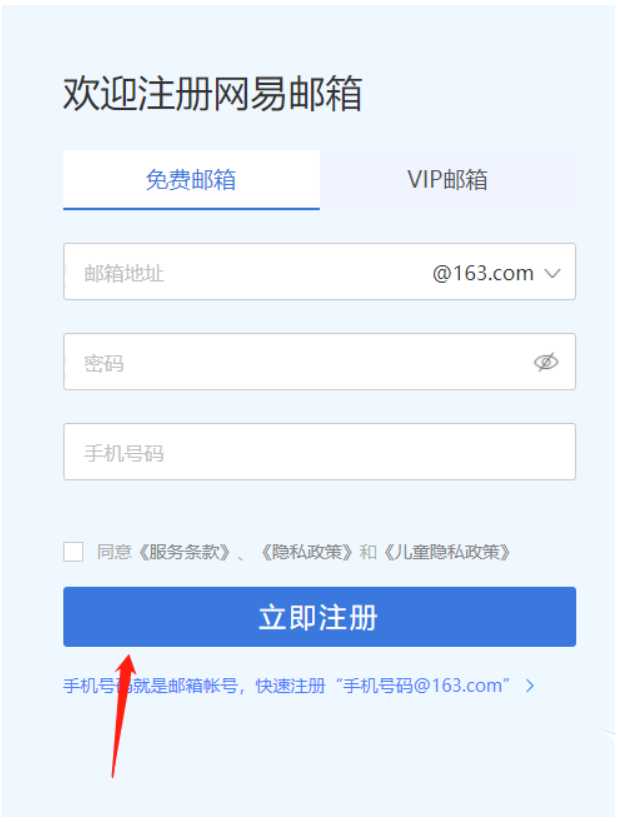
Task: Click the blue 立即注册 button
Action: [x=320, y=616]
